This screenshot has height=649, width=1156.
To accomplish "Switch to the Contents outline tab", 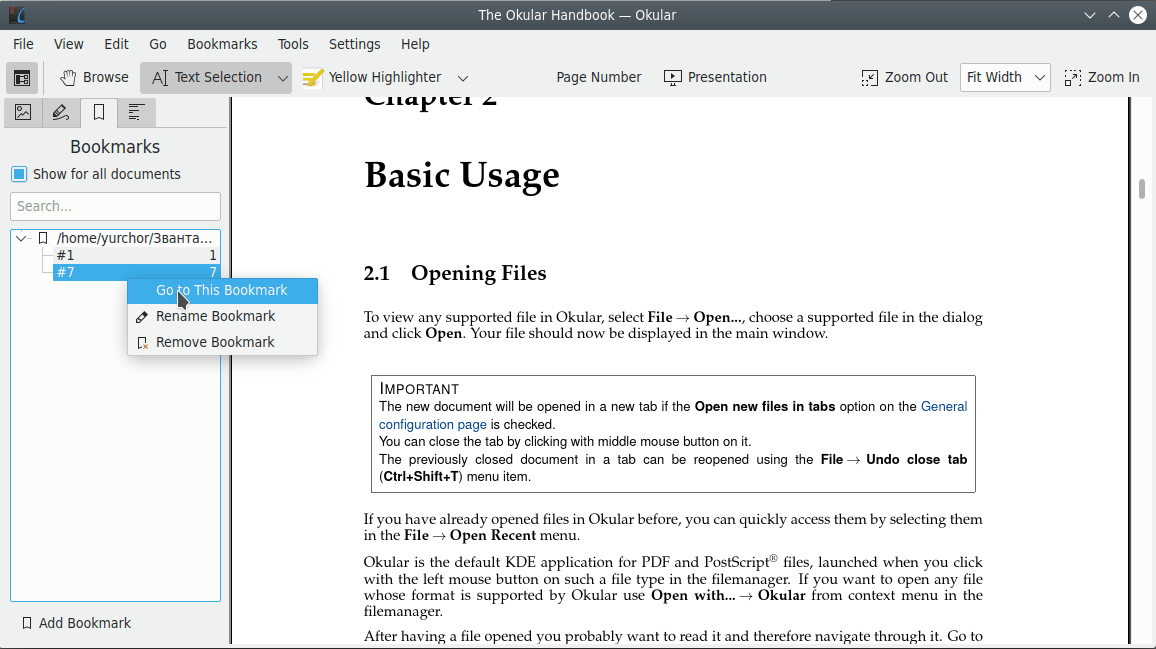I will coord(137,113).
